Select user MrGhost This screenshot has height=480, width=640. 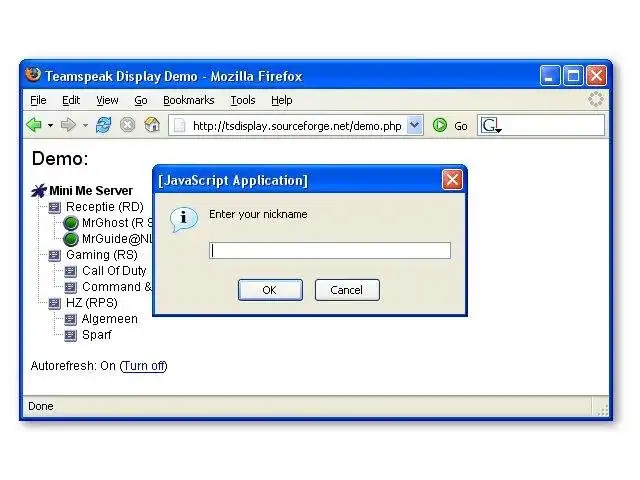(117, 223)
